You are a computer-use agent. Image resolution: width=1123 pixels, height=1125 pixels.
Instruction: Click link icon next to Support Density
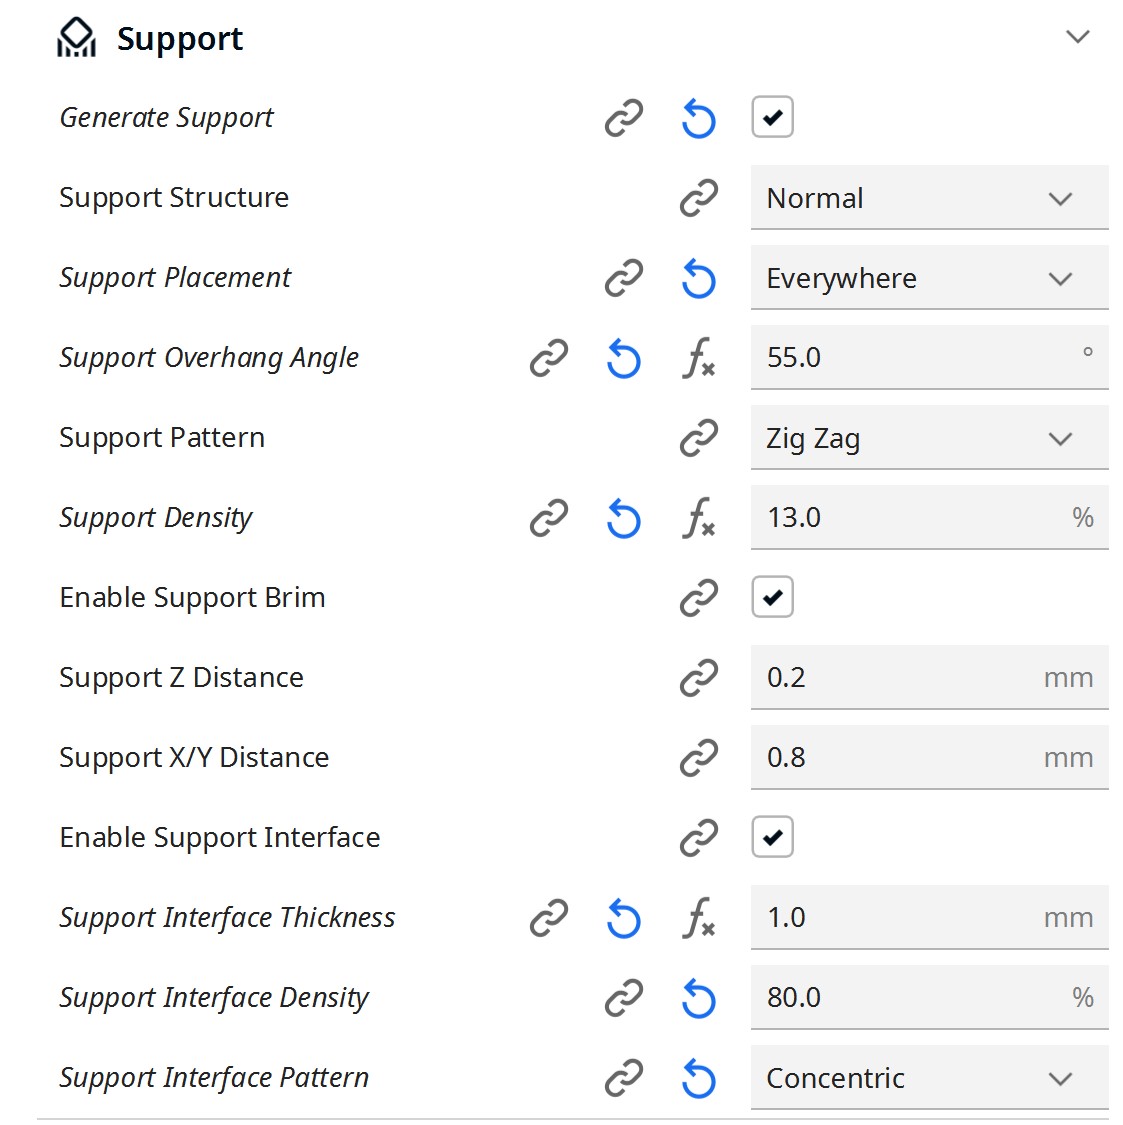549,518
